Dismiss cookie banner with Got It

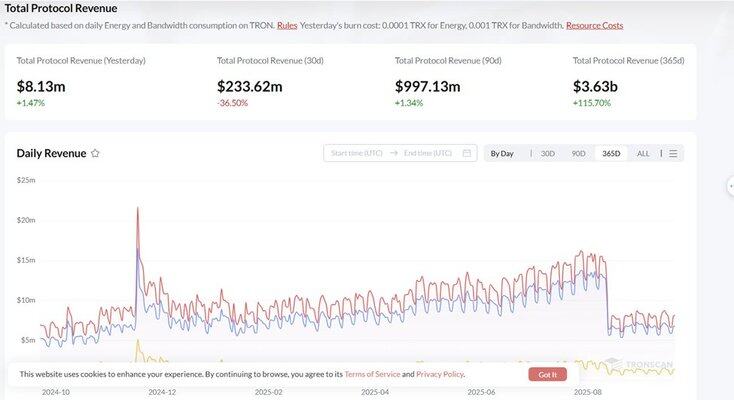point(548,374)
